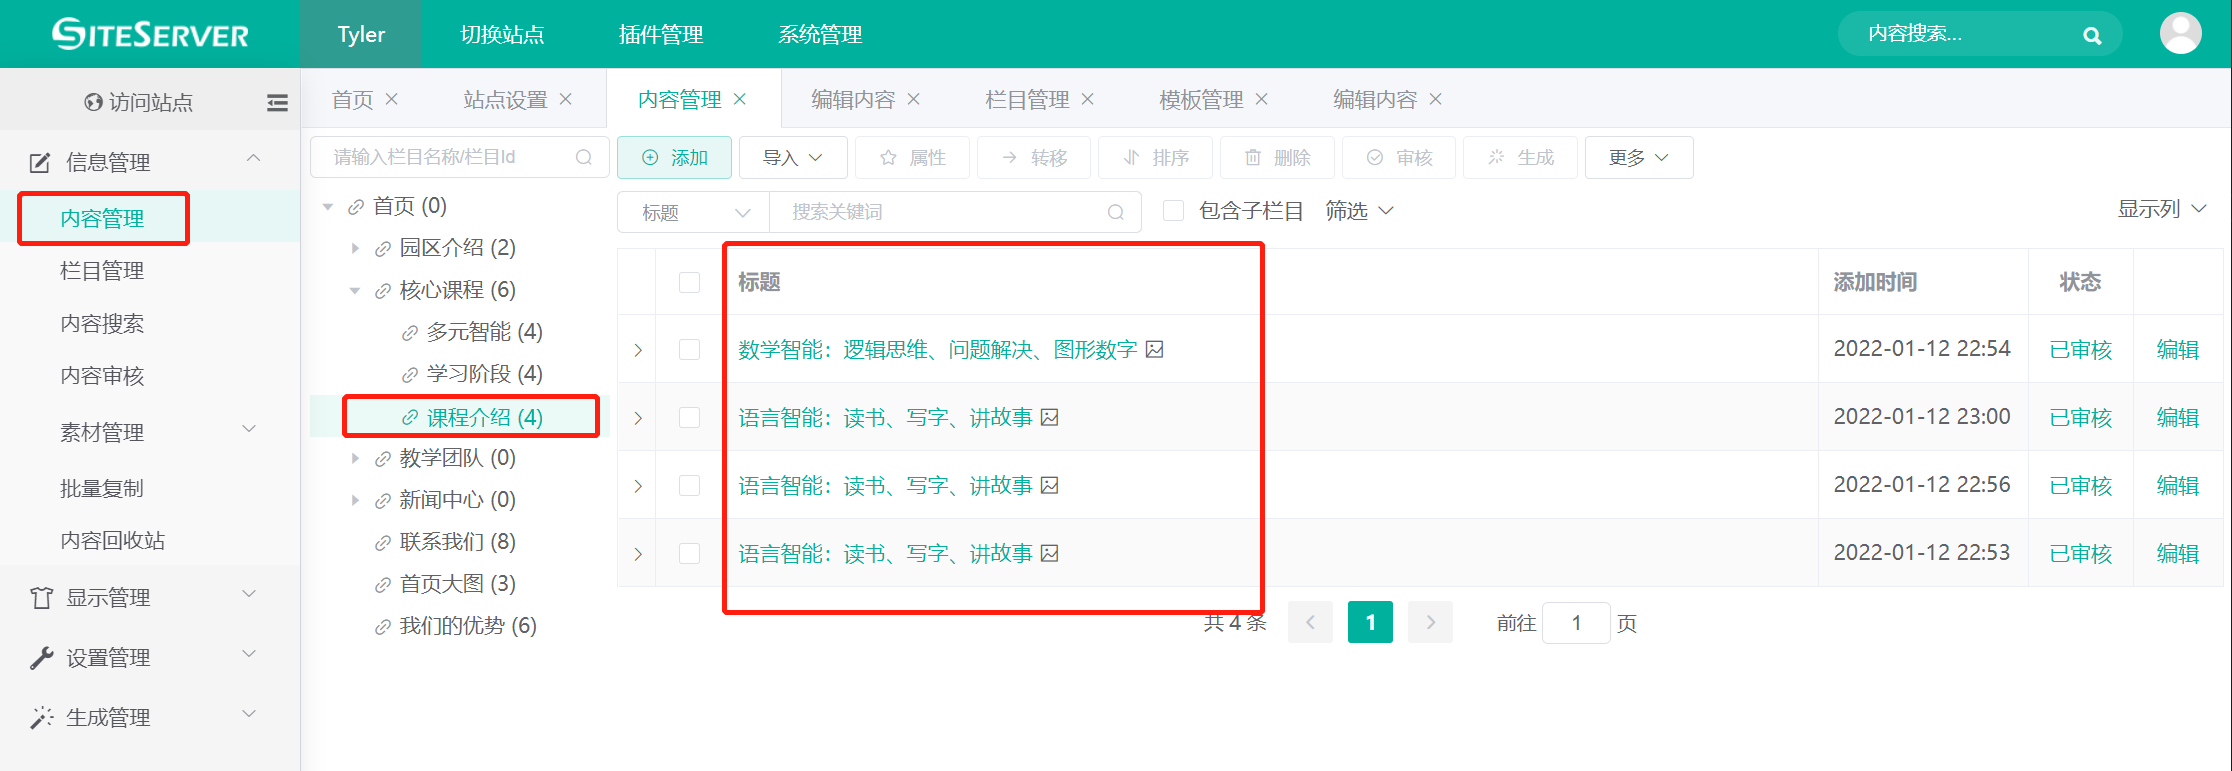
Task: Click the image icon beside 数学智能 title
Action: tap(1155, 349)
